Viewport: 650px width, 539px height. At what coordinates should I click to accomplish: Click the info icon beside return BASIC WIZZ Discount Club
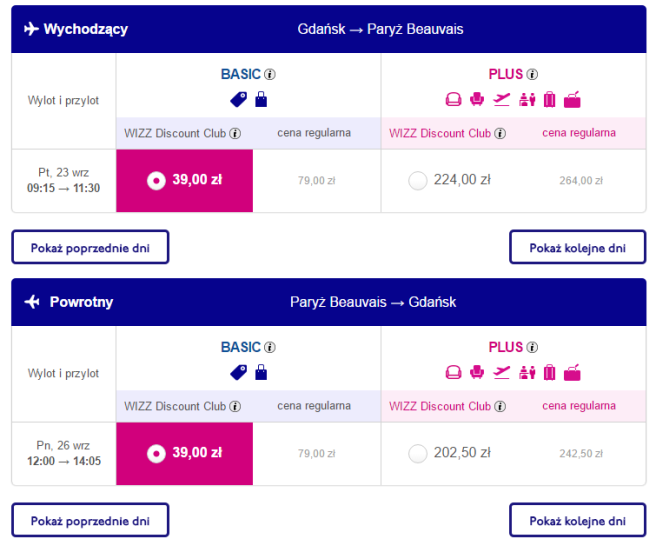pos(235,406)
